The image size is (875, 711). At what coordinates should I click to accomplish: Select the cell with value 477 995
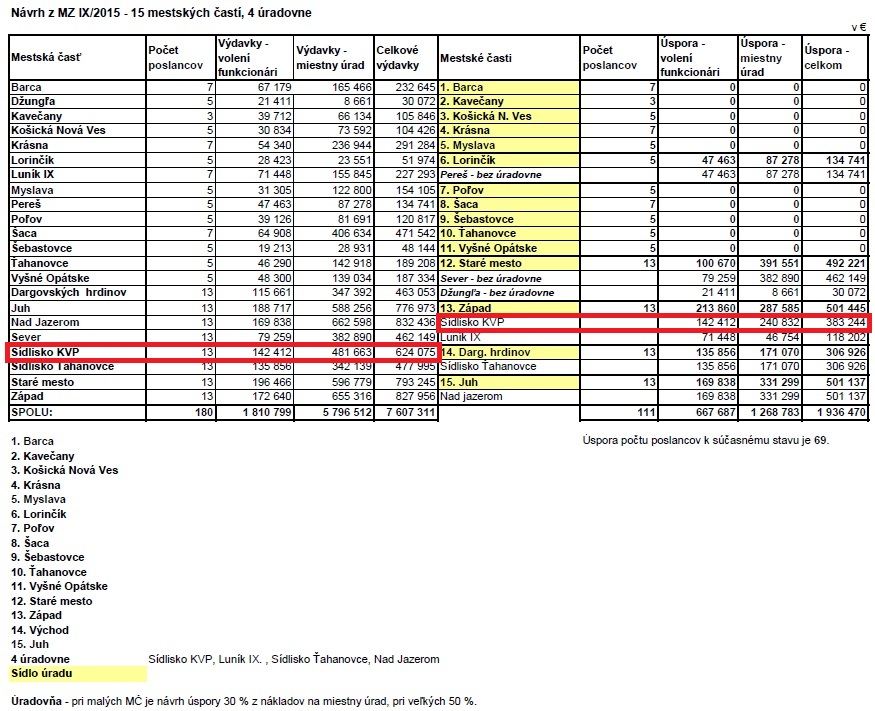(x=415, y=366)
